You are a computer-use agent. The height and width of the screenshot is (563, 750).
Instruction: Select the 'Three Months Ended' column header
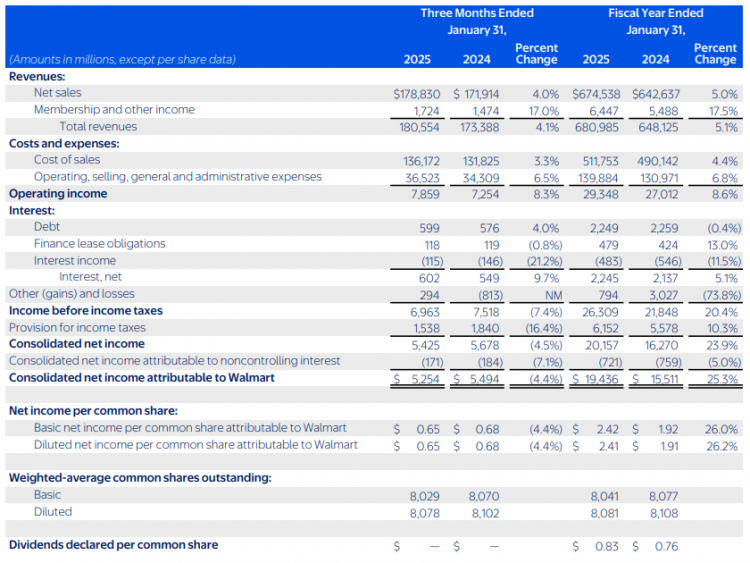pos(477,13)
